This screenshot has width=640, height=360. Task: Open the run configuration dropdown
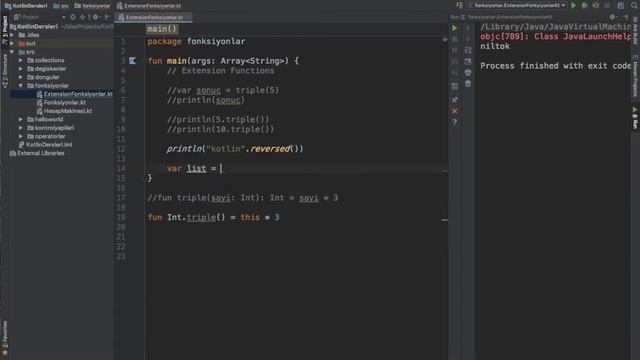(x=517, y=5)
